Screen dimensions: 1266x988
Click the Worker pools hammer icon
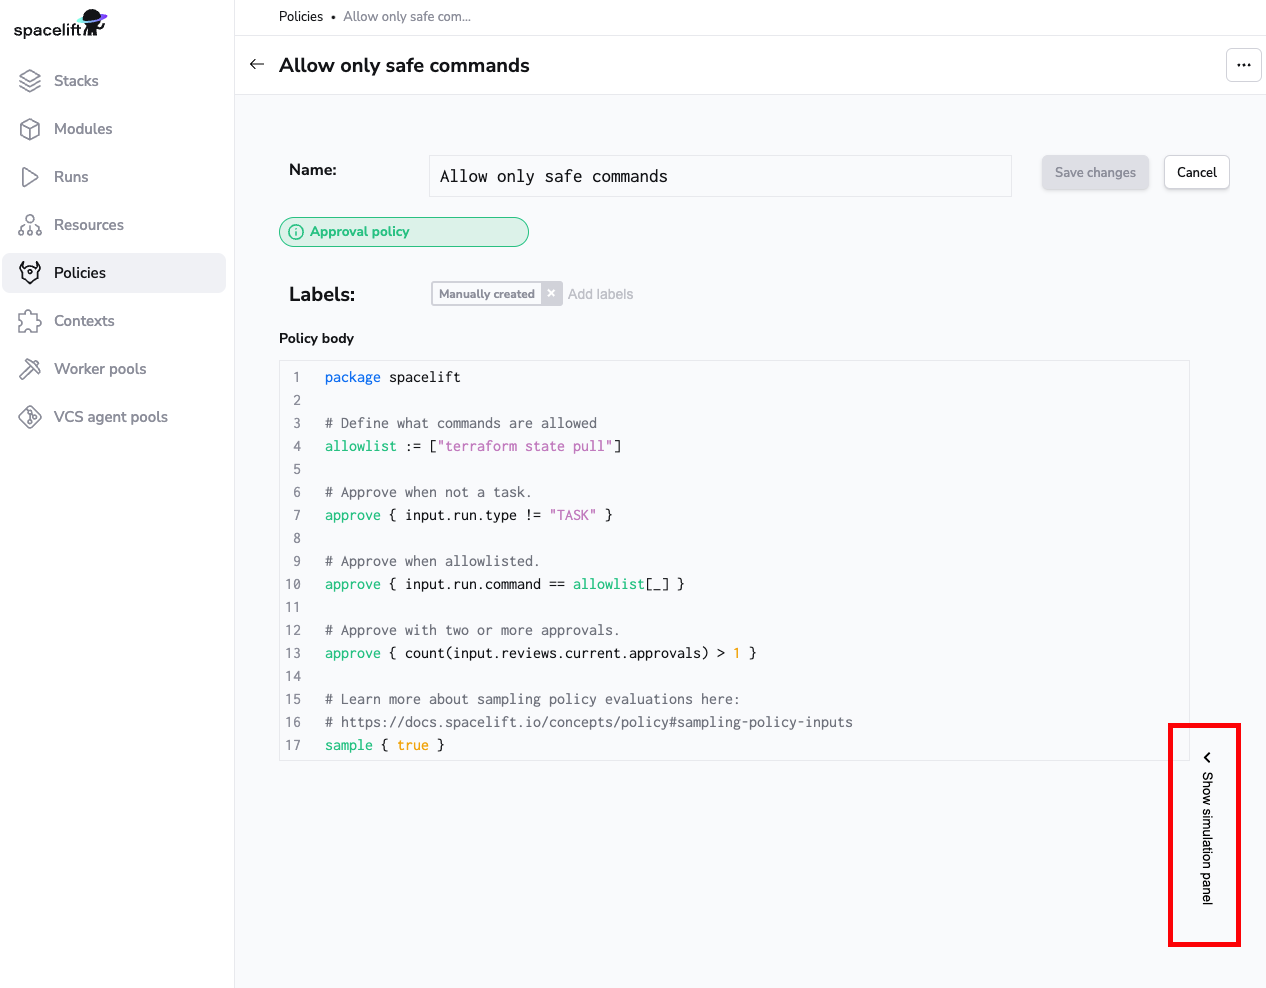tap(30, 369)
